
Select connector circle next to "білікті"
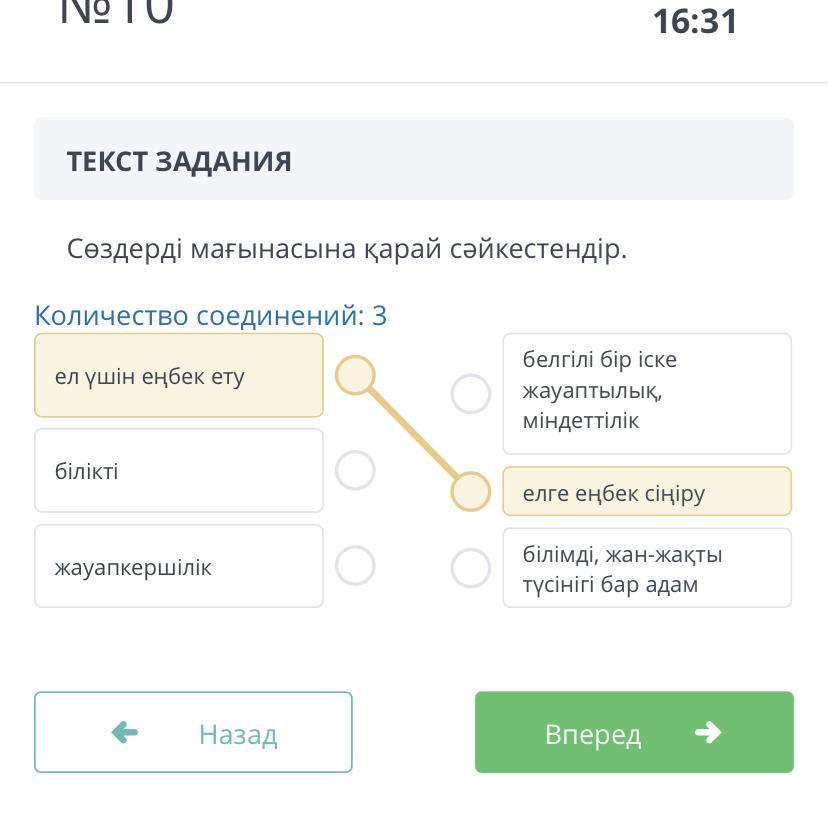(x=355, y=470)
